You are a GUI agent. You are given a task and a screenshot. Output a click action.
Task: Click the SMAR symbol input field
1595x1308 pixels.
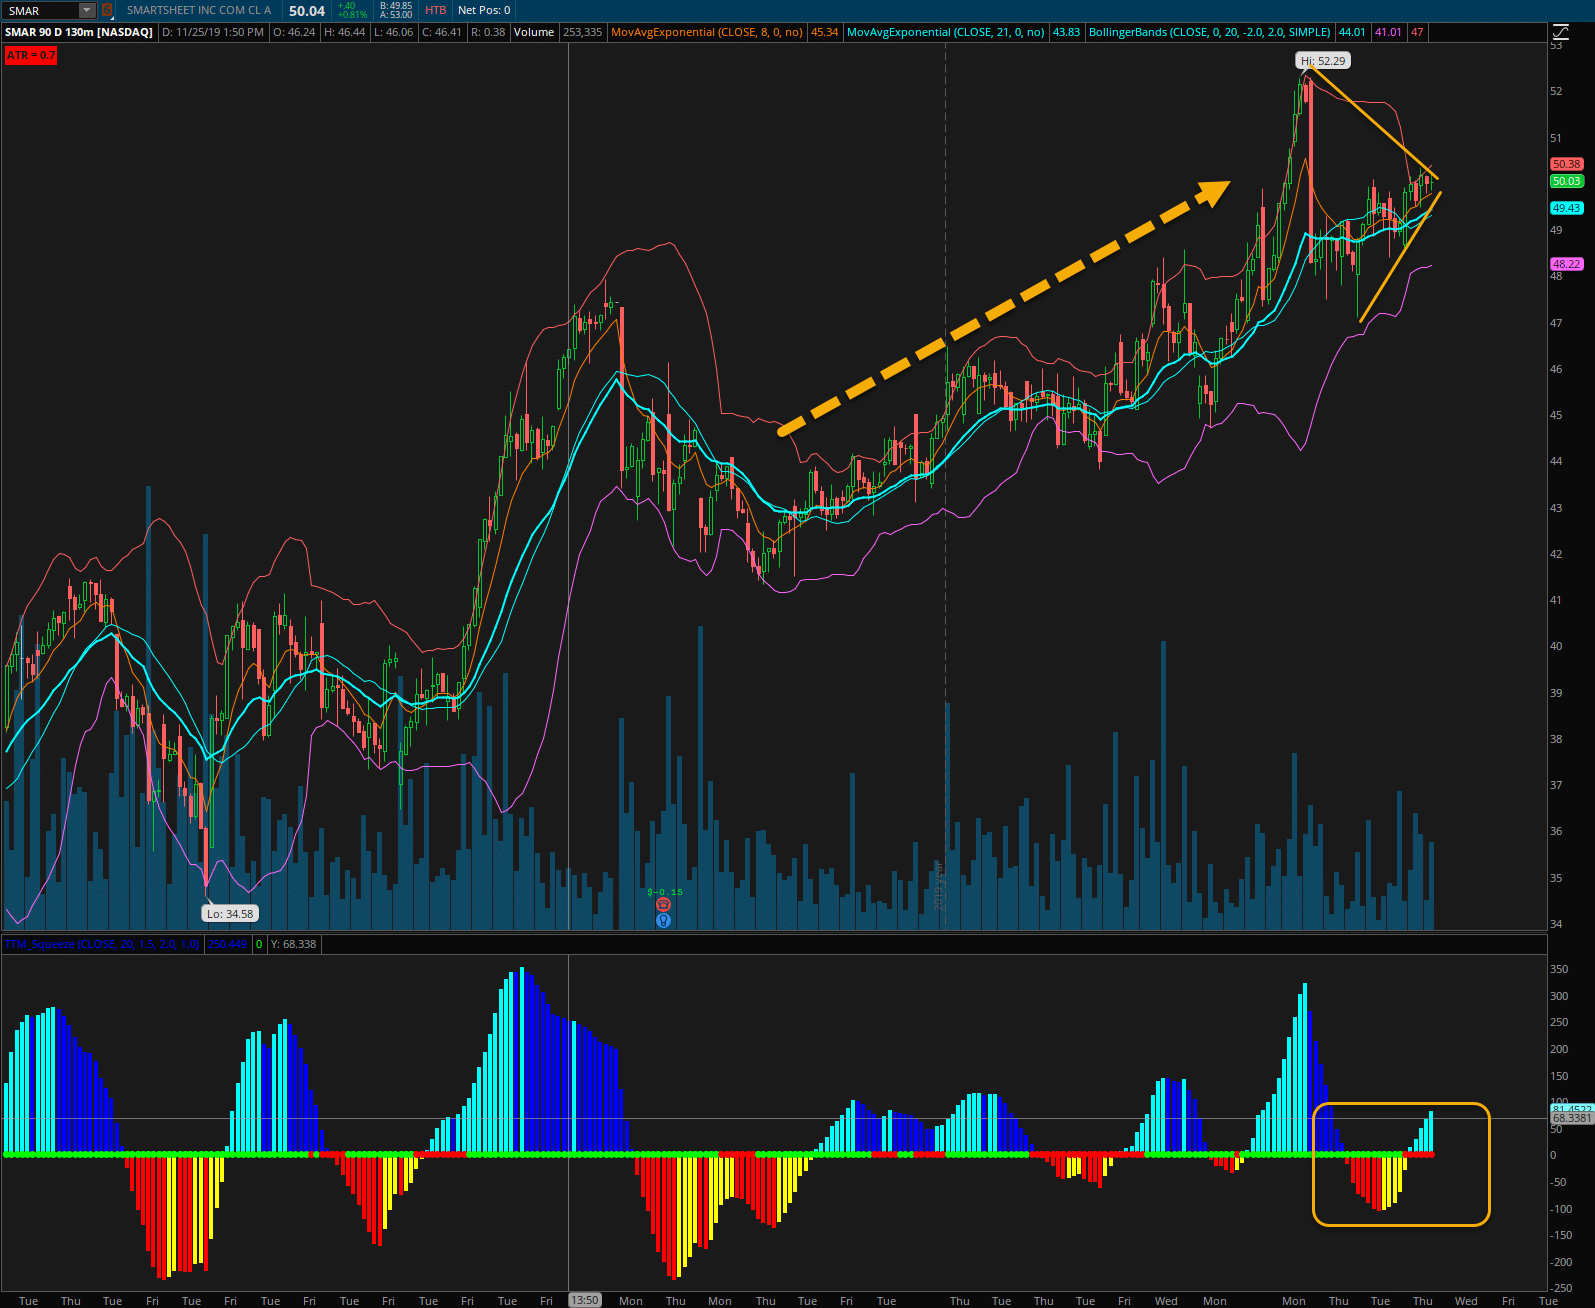click(40, 10)
